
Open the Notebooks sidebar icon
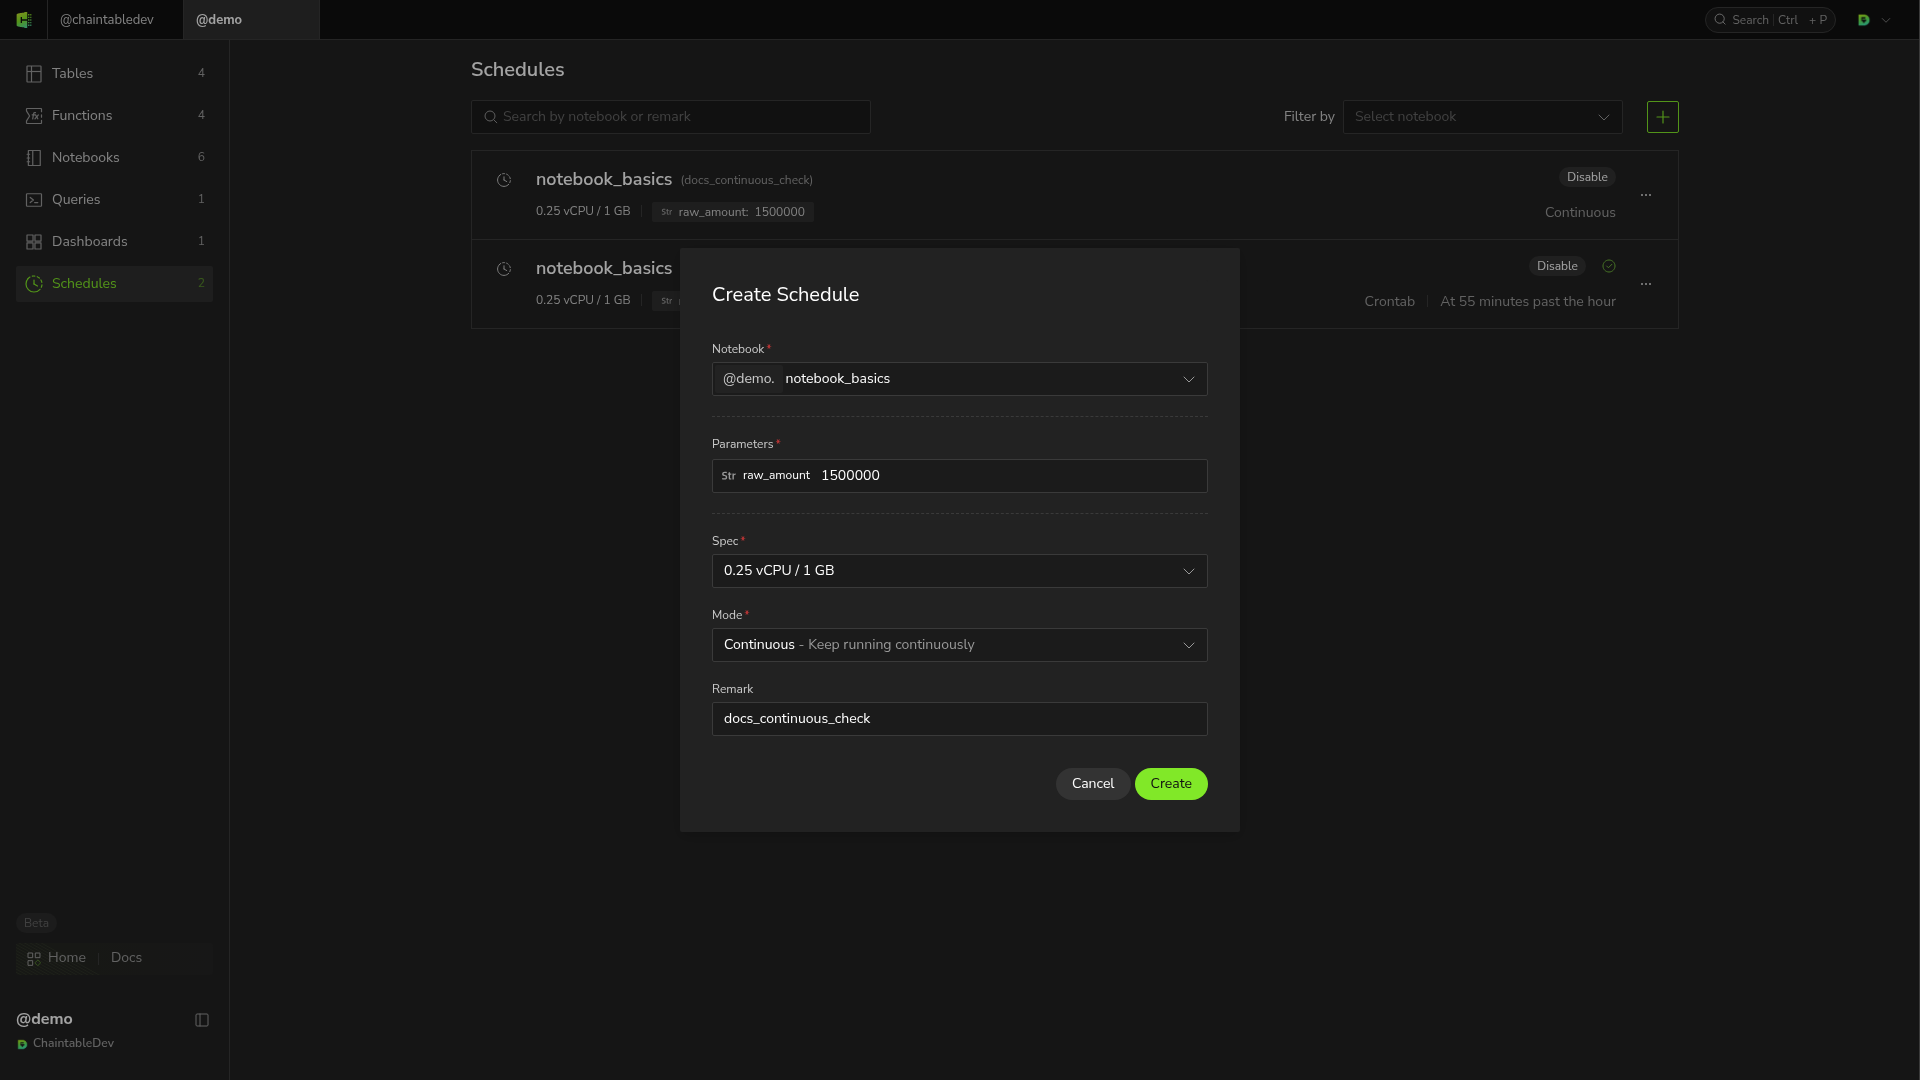[x=34, y=158]
